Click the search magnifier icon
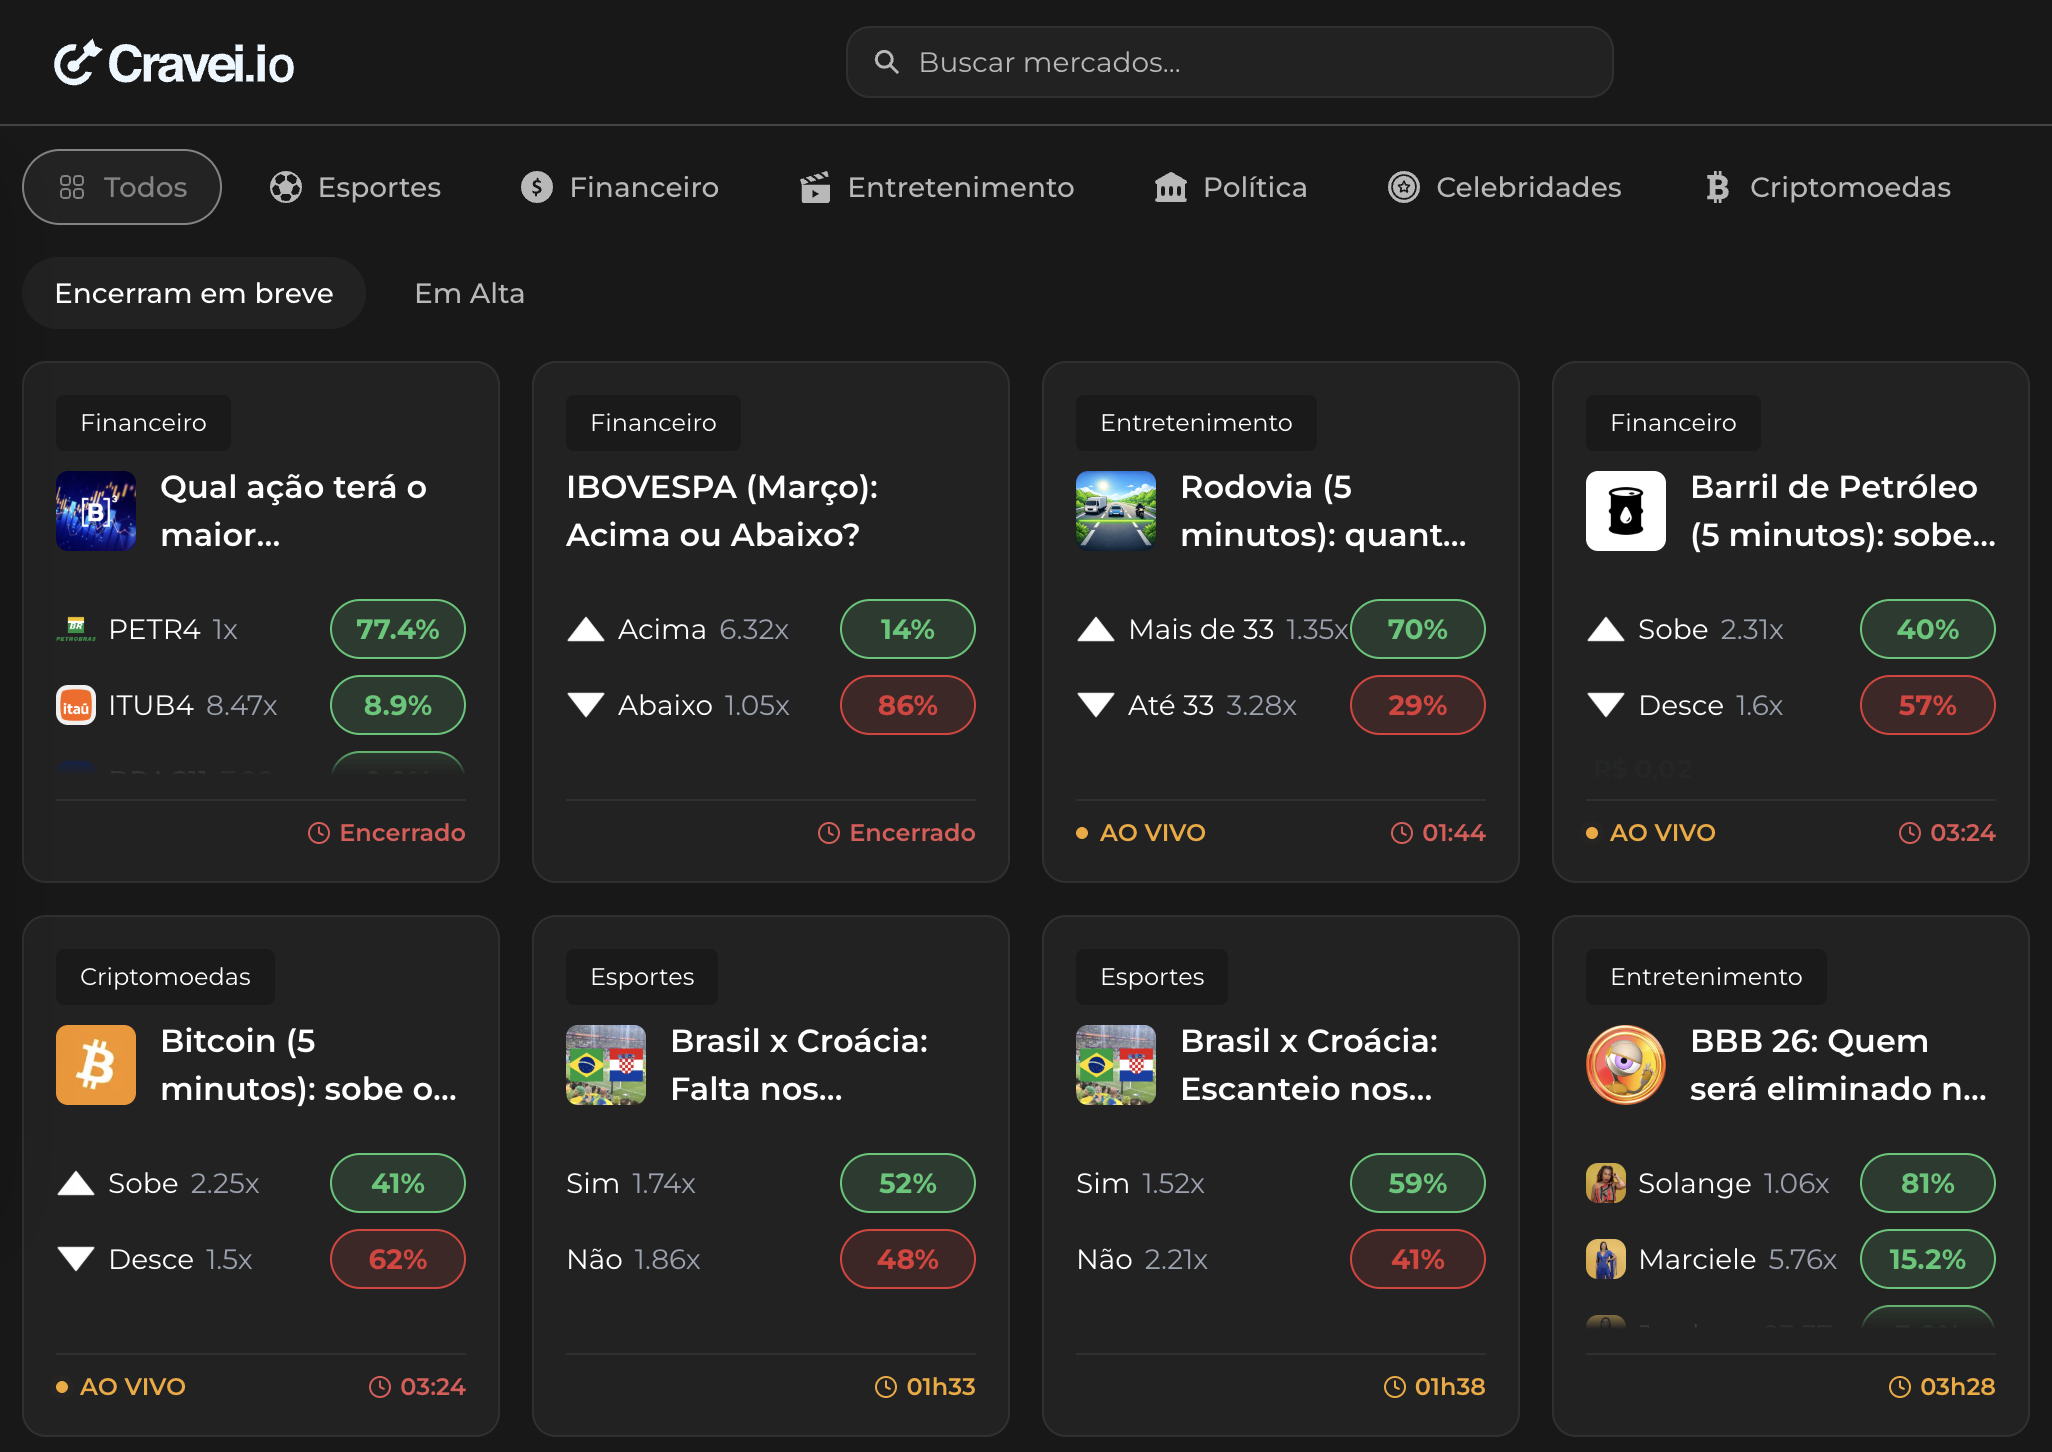The width and height of the screenshot is (2052, 1452). click(886, 61)
